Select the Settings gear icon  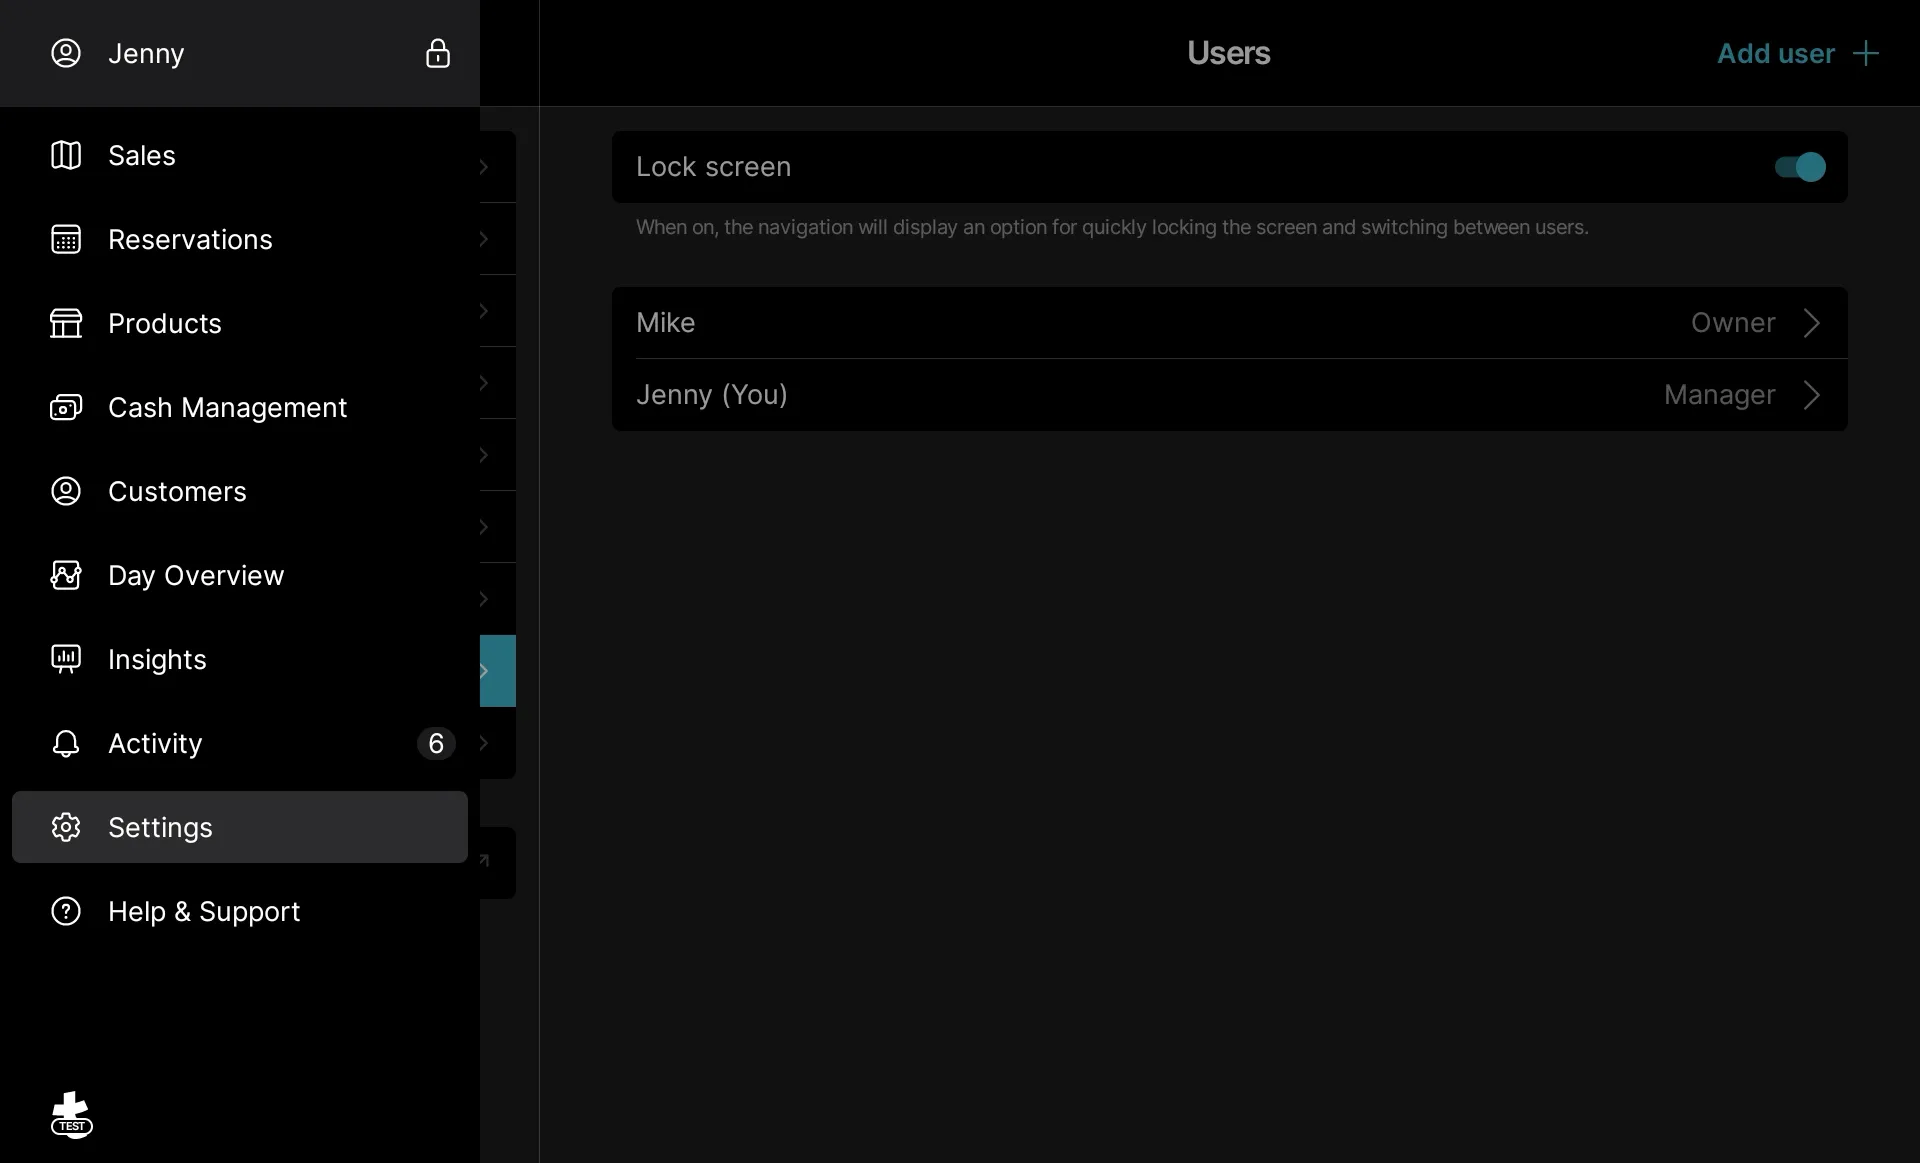[64, 826]
